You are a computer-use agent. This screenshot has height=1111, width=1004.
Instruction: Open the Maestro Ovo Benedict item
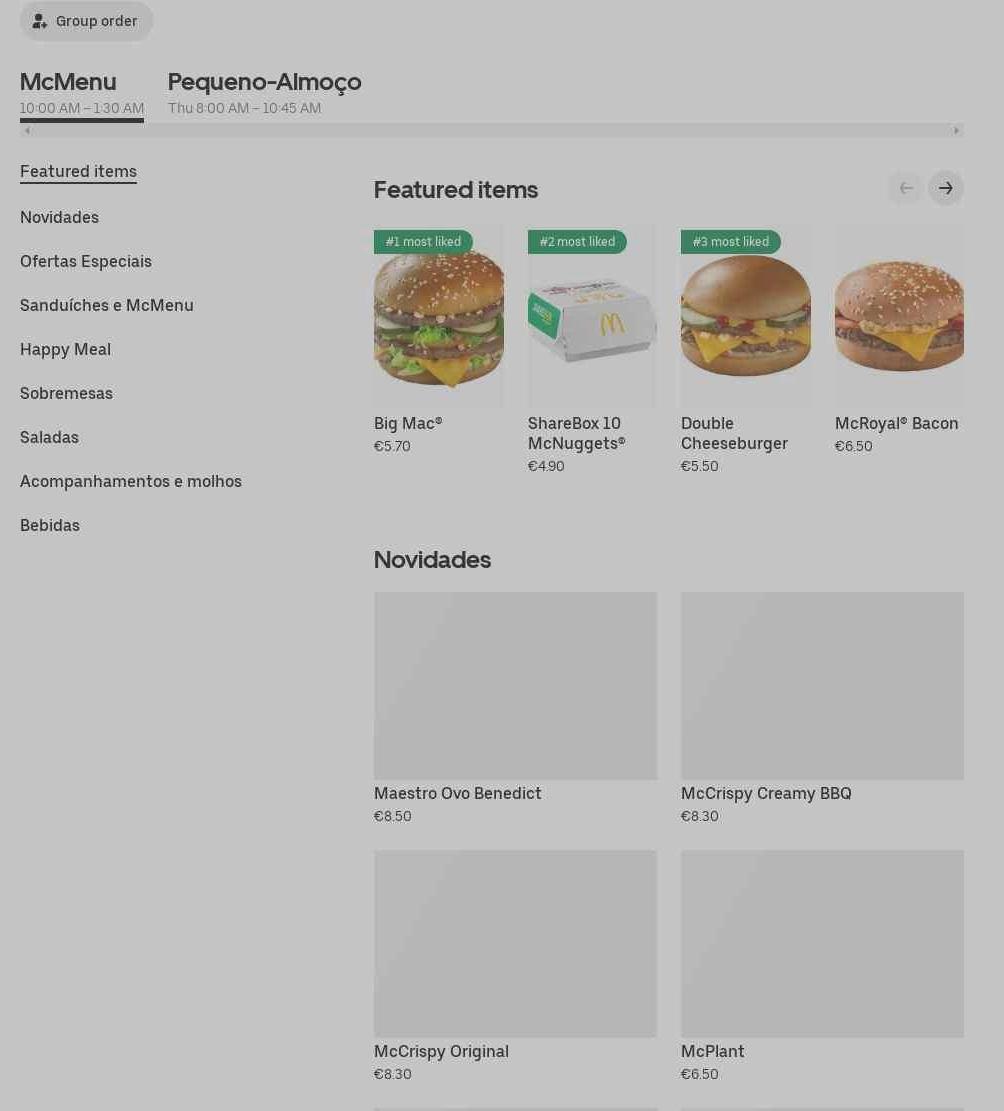click(x=515, y=709)
